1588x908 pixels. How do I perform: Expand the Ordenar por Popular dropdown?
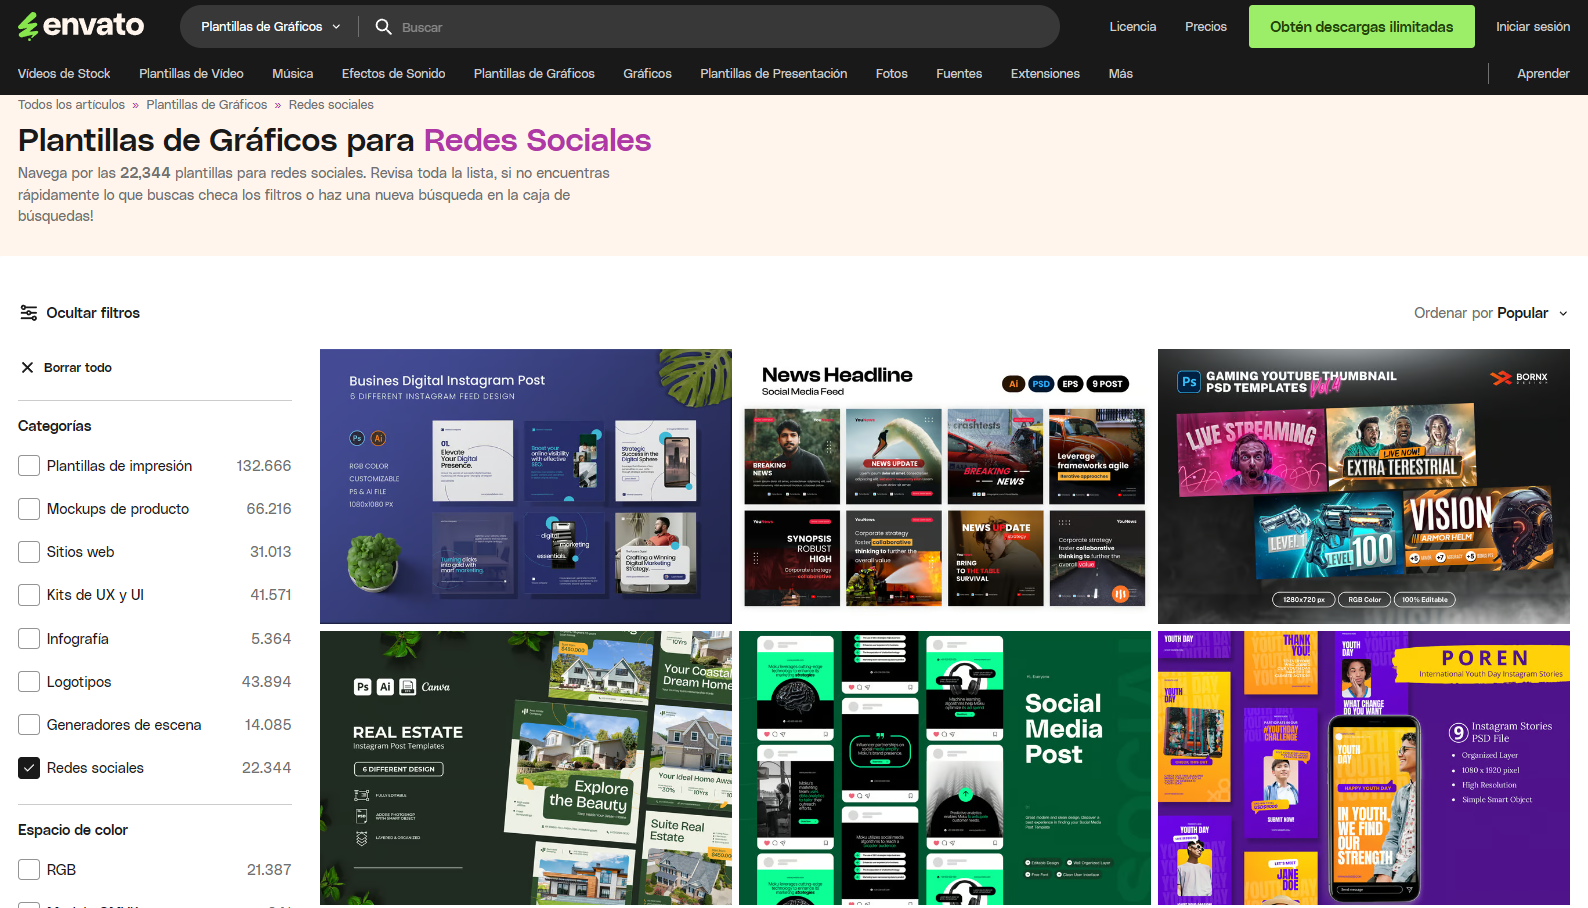pos(1490,313)
